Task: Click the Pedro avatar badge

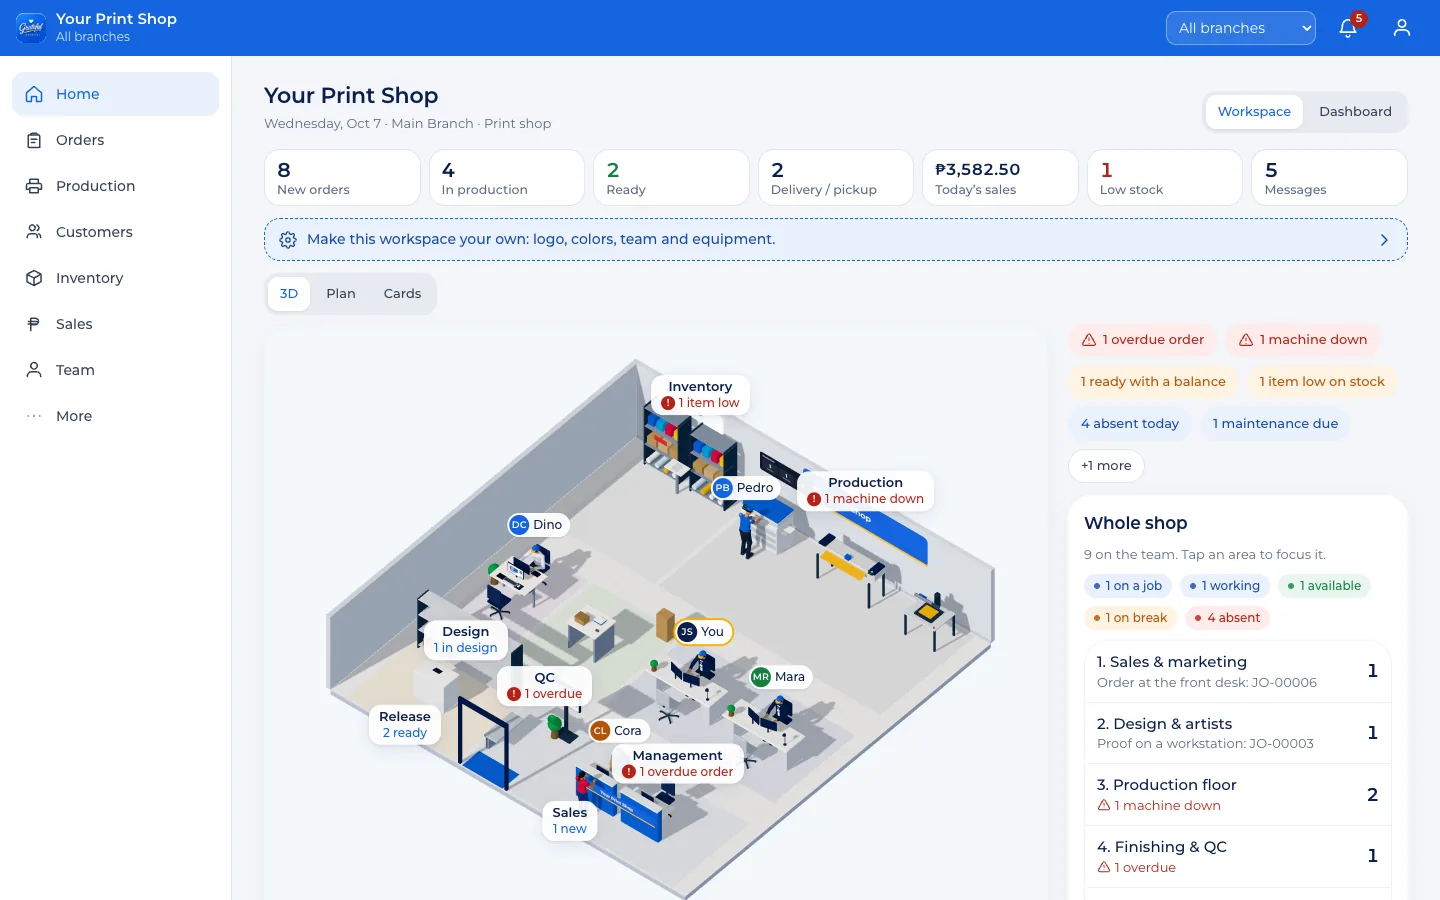Action: coord(723,488)
